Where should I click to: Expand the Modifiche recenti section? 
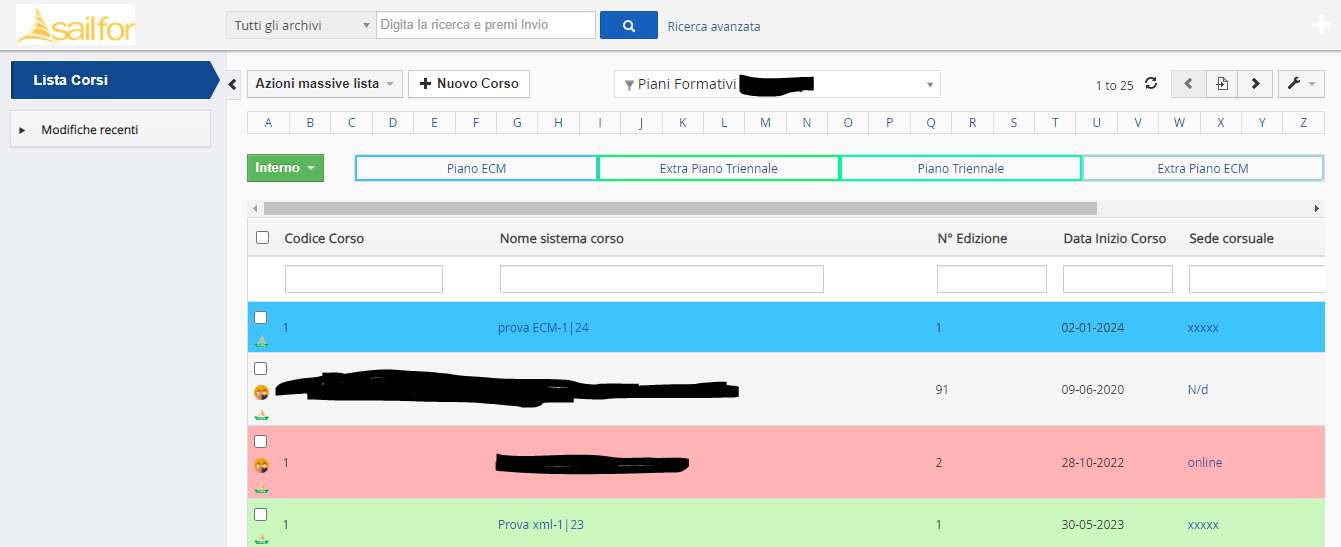click(110, 130)
